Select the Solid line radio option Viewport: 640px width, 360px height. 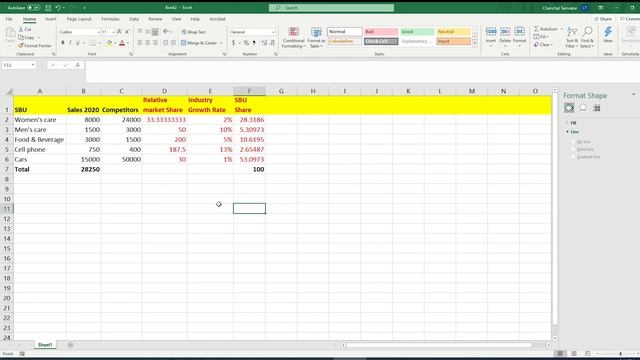point(573,149)
